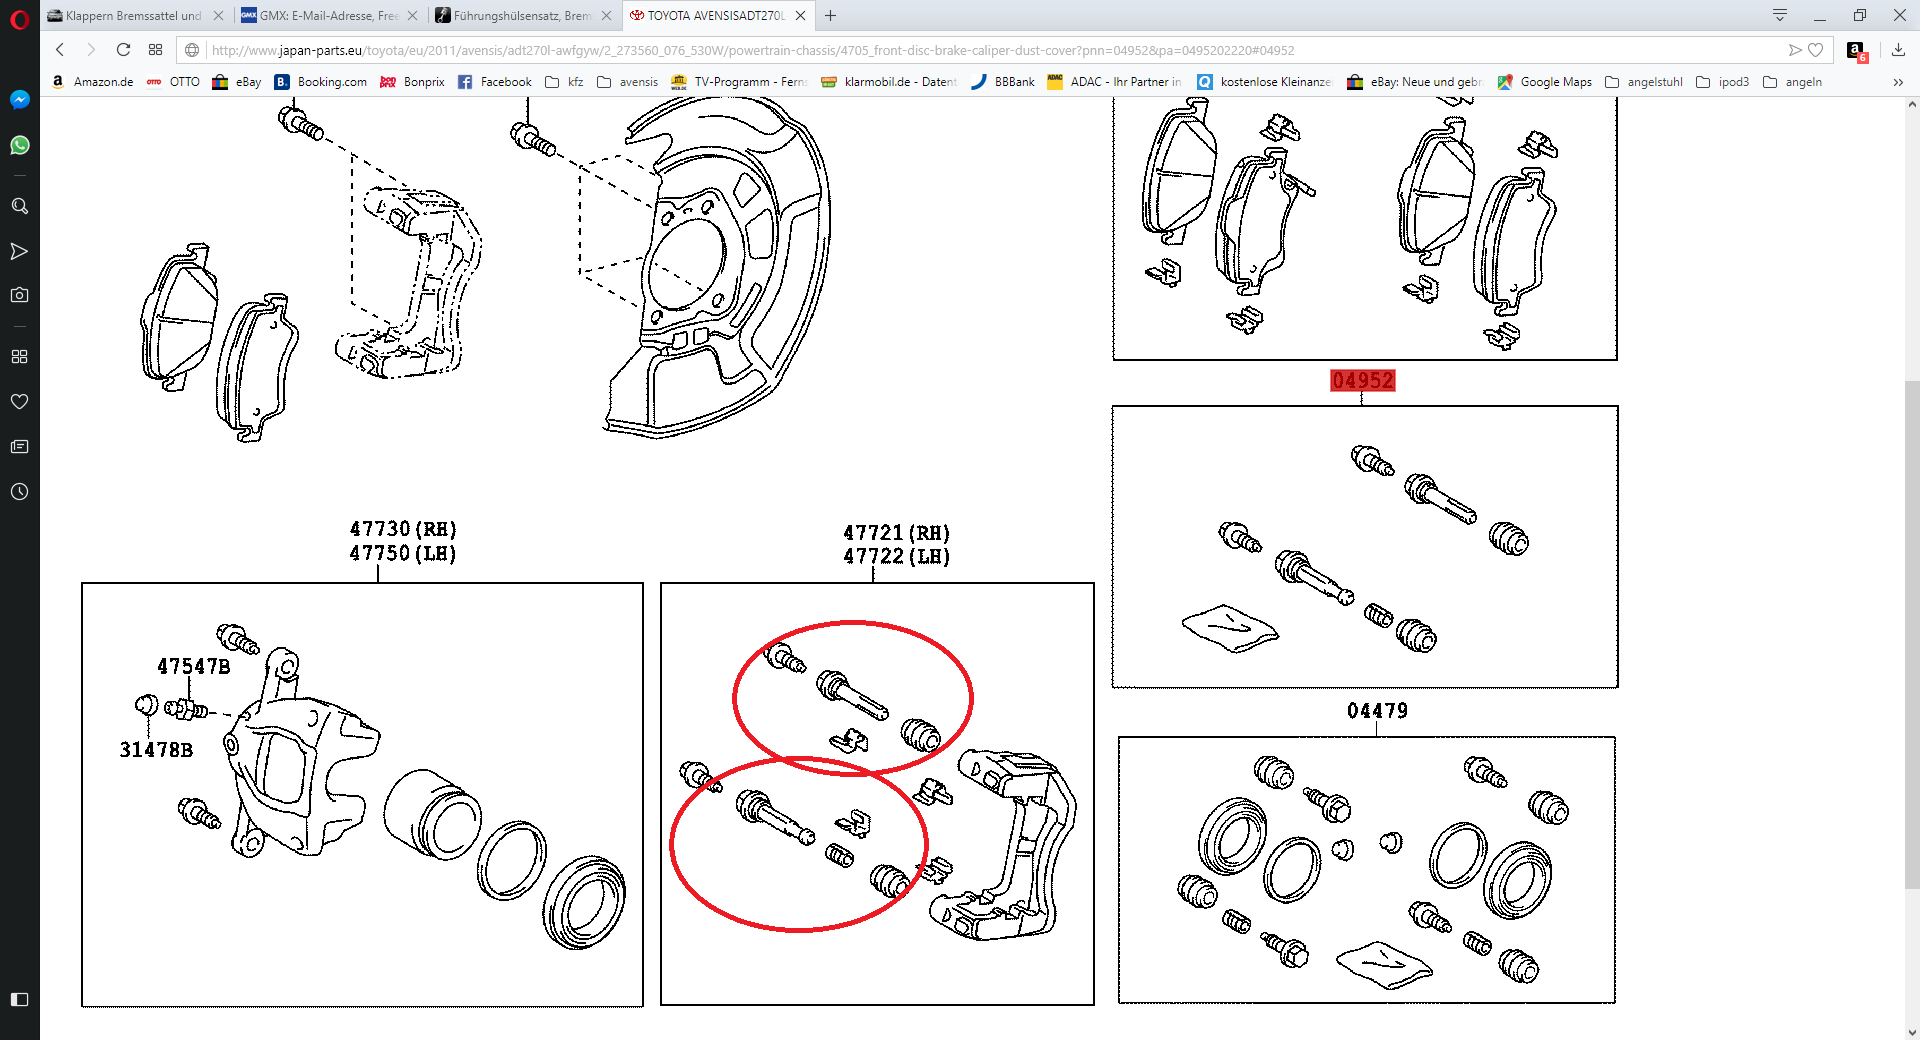Open the OTTO bookmark
Image resolution: width=1920 pixels, height=1040 pixels.
point(173,82)
